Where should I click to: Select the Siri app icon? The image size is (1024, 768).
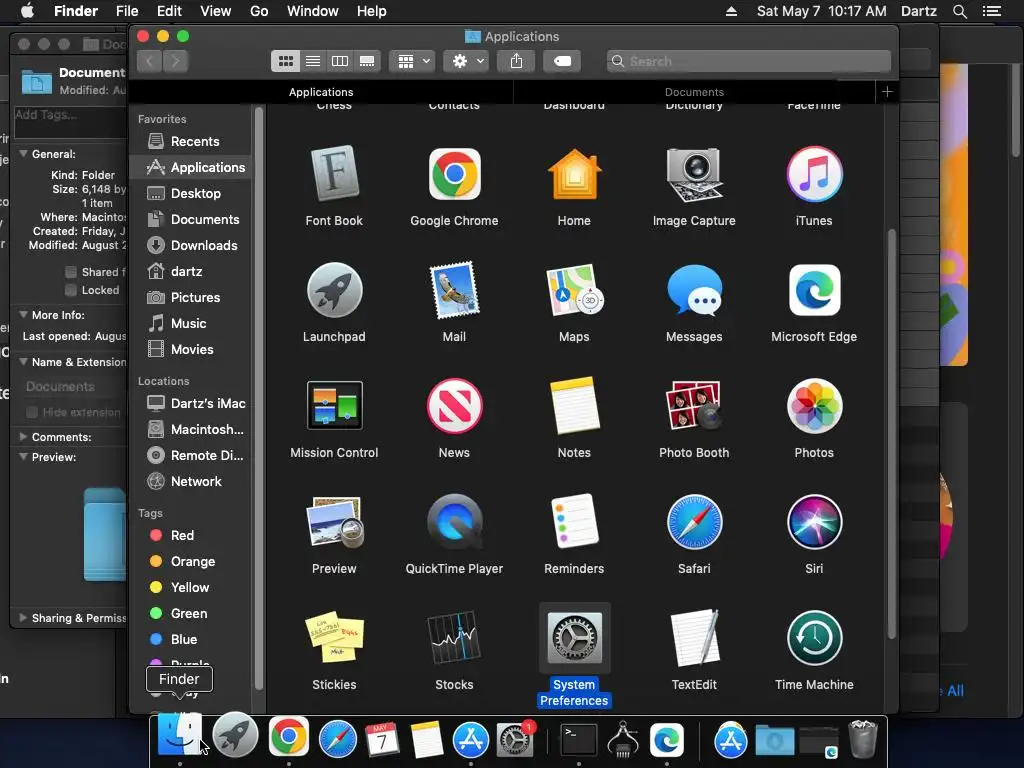[814, 522]
